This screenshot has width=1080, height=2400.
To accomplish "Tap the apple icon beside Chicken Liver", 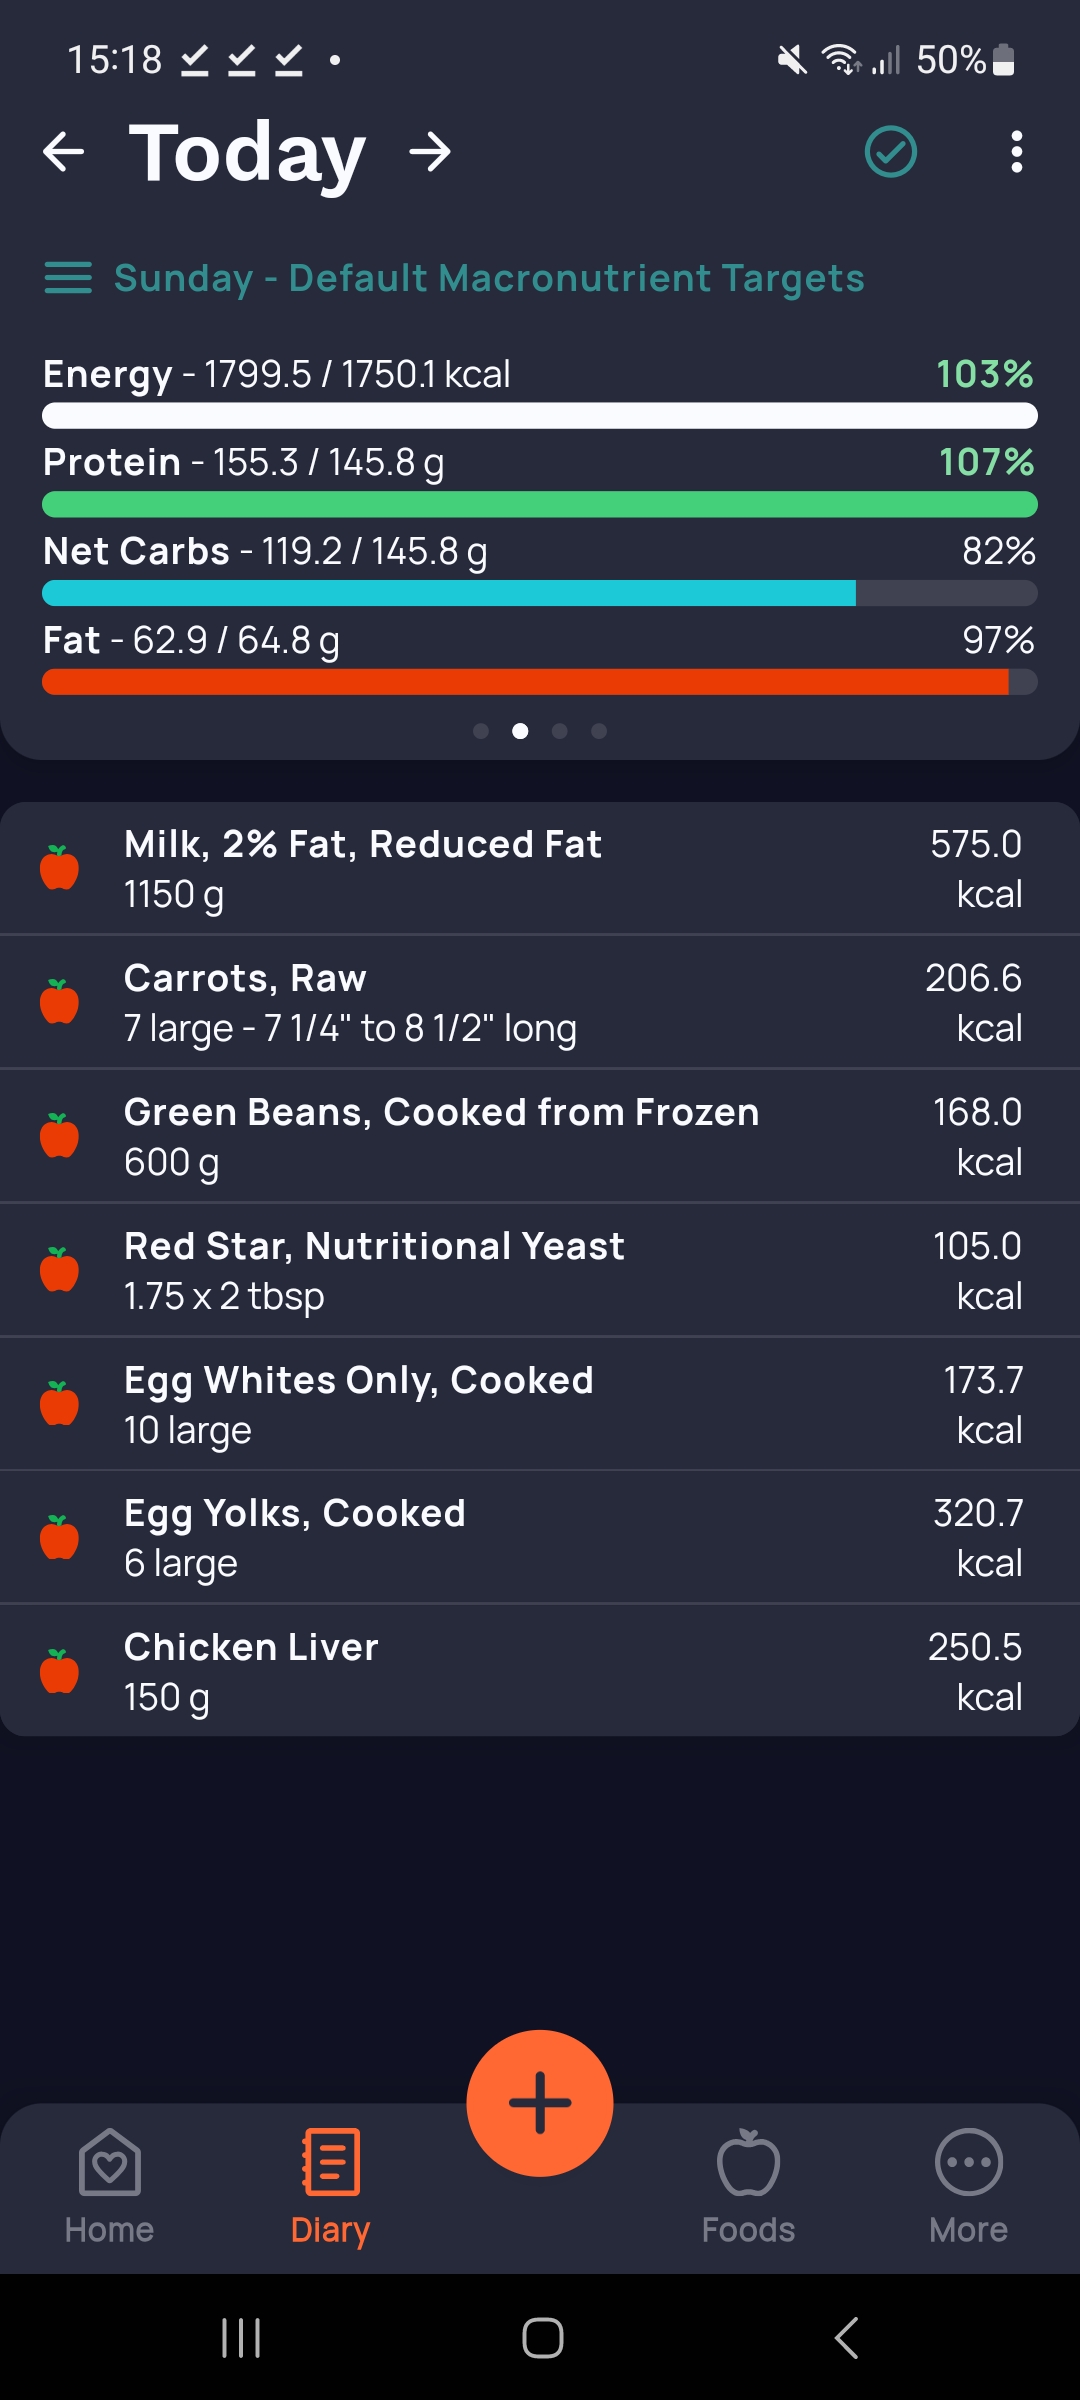I will (x=59, y=1671).
